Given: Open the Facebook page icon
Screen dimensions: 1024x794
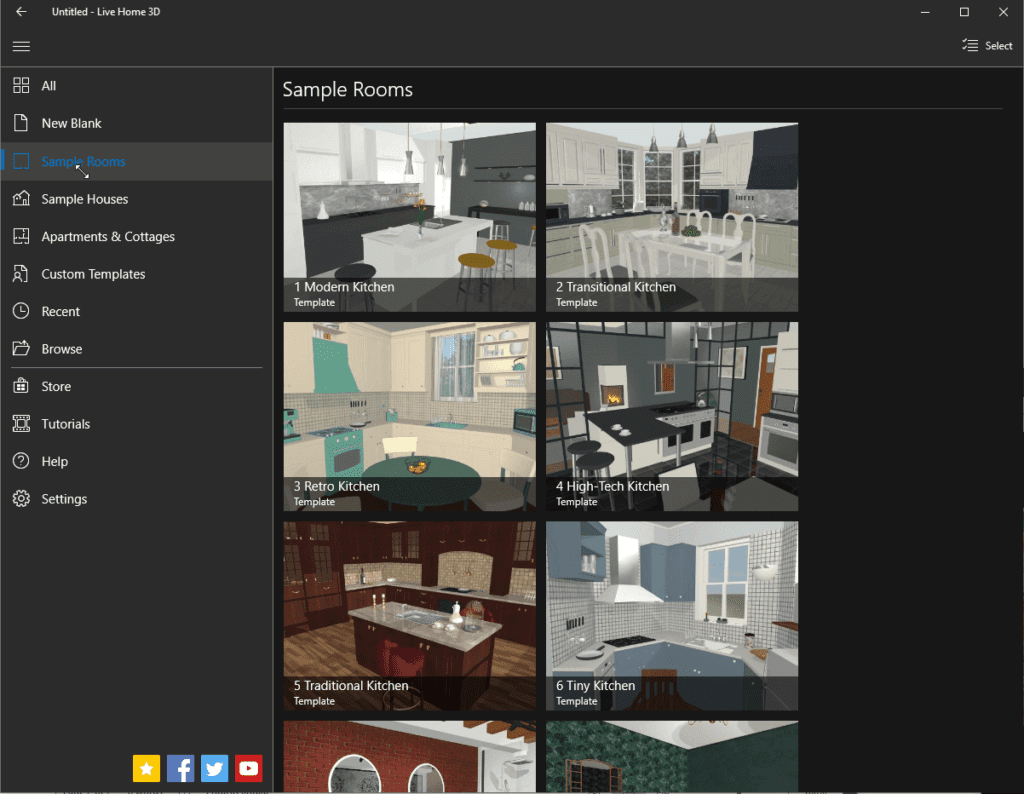Looking at the screenshot, I should 180,769.
